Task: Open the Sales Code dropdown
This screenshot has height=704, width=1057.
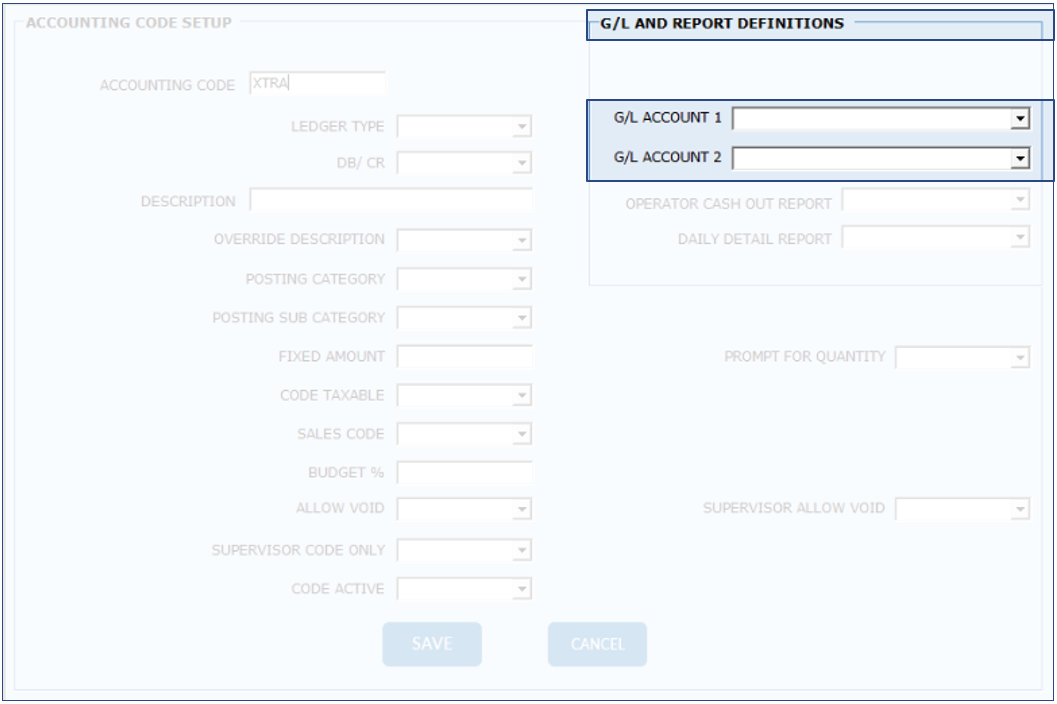Action: [x=521, y=435]
